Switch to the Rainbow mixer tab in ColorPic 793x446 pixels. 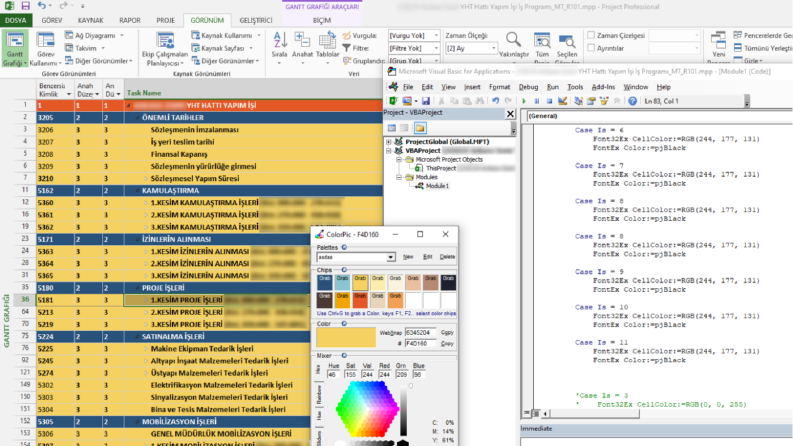319,394
